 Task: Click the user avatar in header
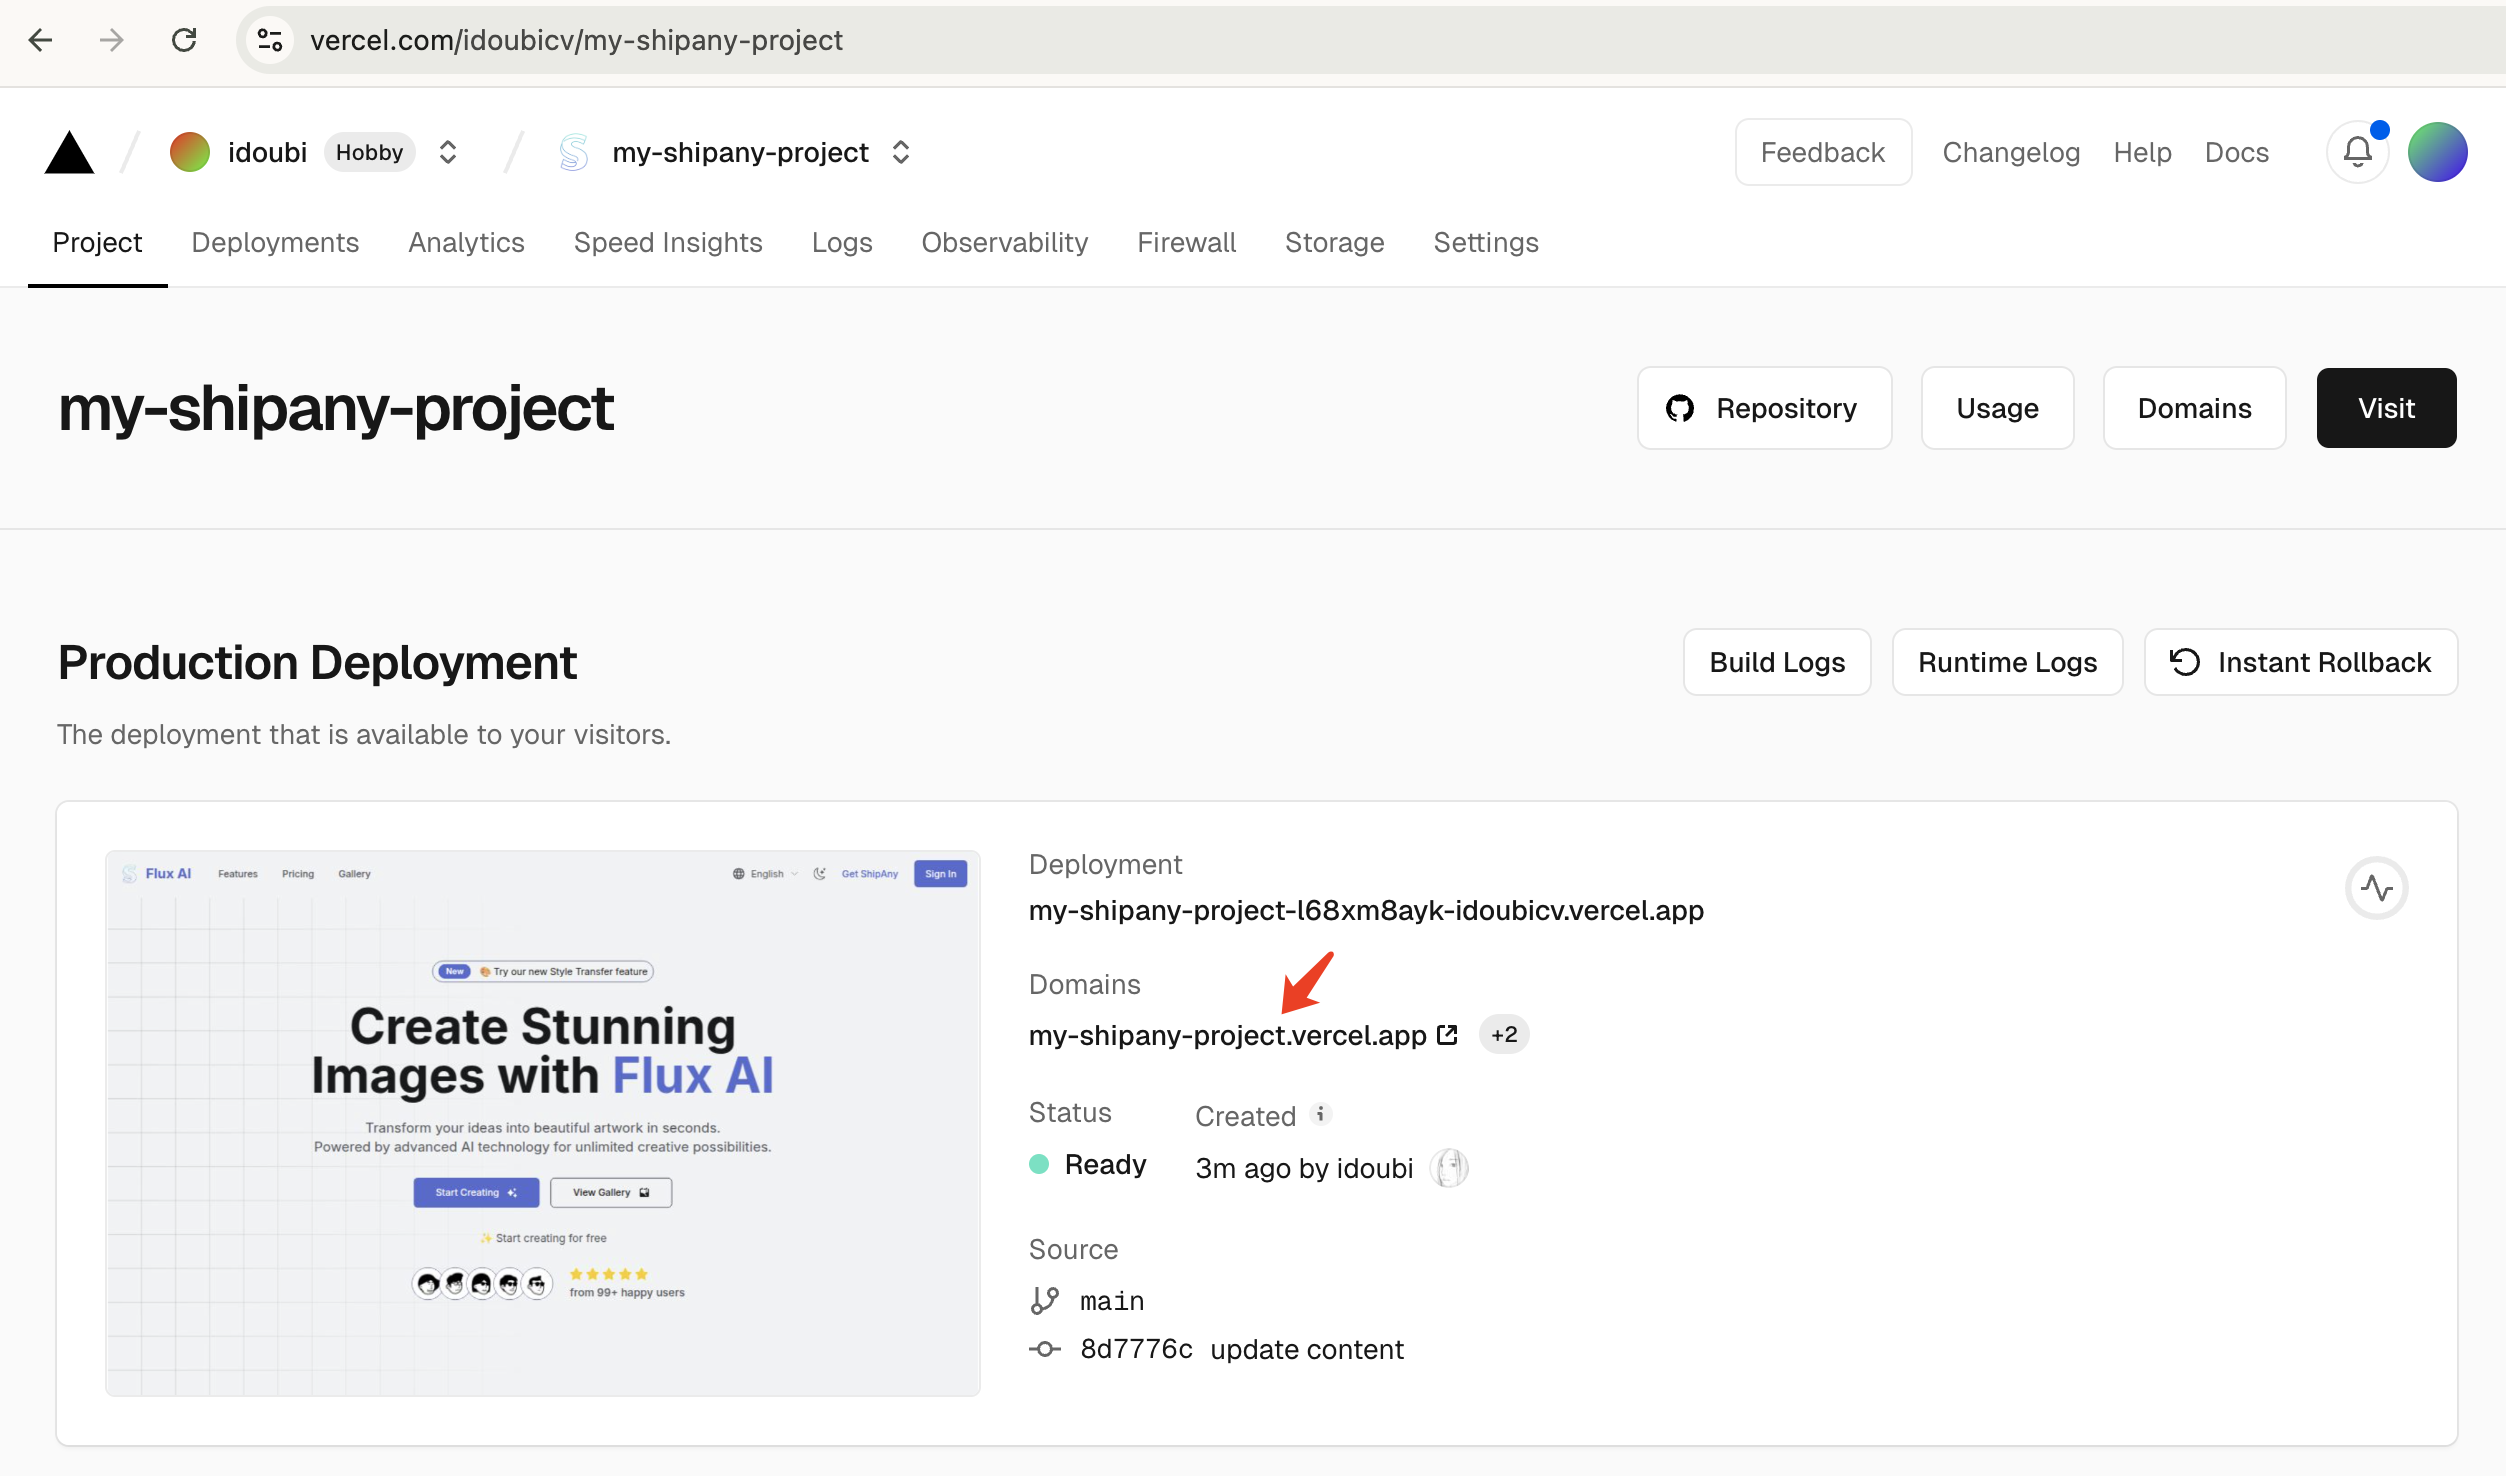pyautogui.click(x=2437, y=152)
